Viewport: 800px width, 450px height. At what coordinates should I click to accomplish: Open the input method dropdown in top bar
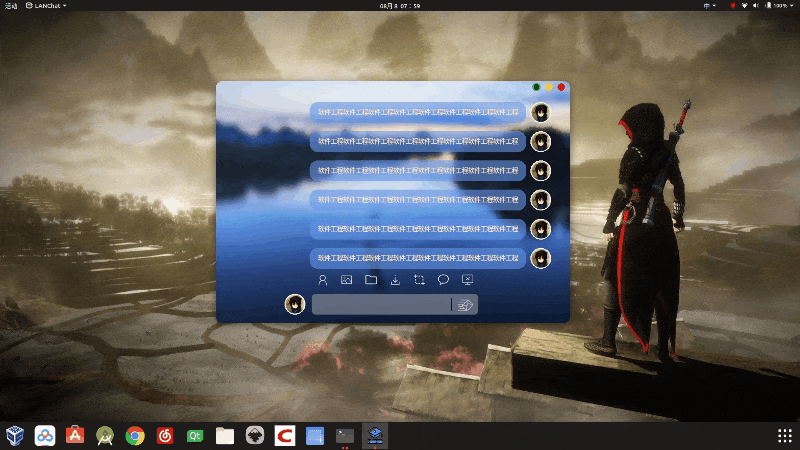710,6
